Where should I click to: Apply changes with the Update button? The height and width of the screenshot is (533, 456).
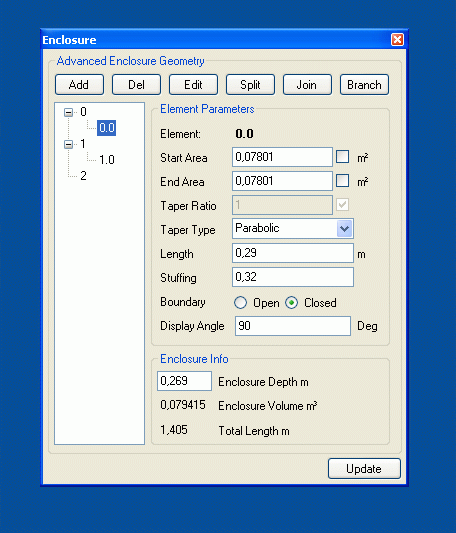pos(364,469)
